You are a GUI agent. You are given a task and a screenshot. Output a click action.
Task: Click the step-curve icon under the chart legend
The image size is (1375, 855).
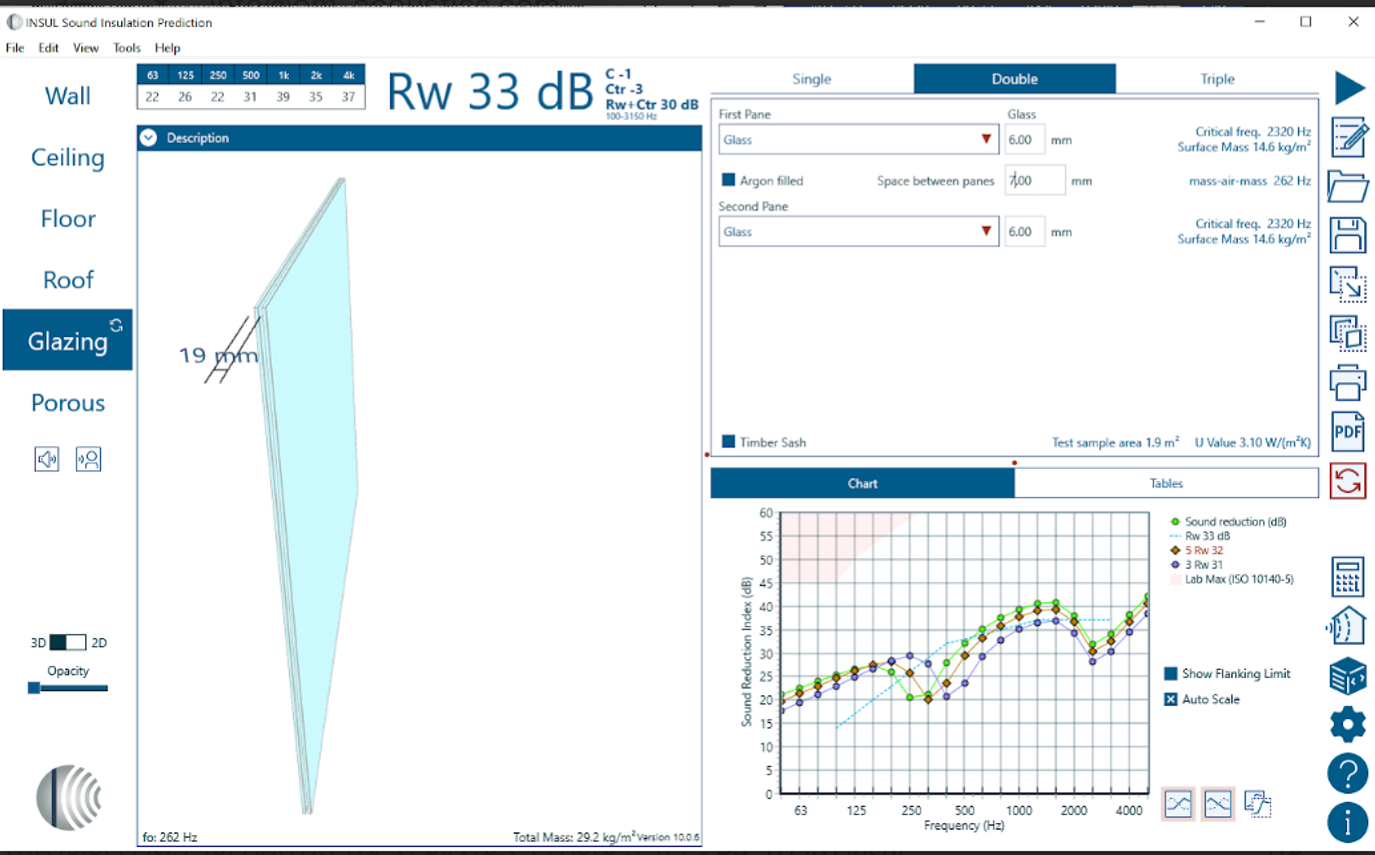(x=1257, y=803)
